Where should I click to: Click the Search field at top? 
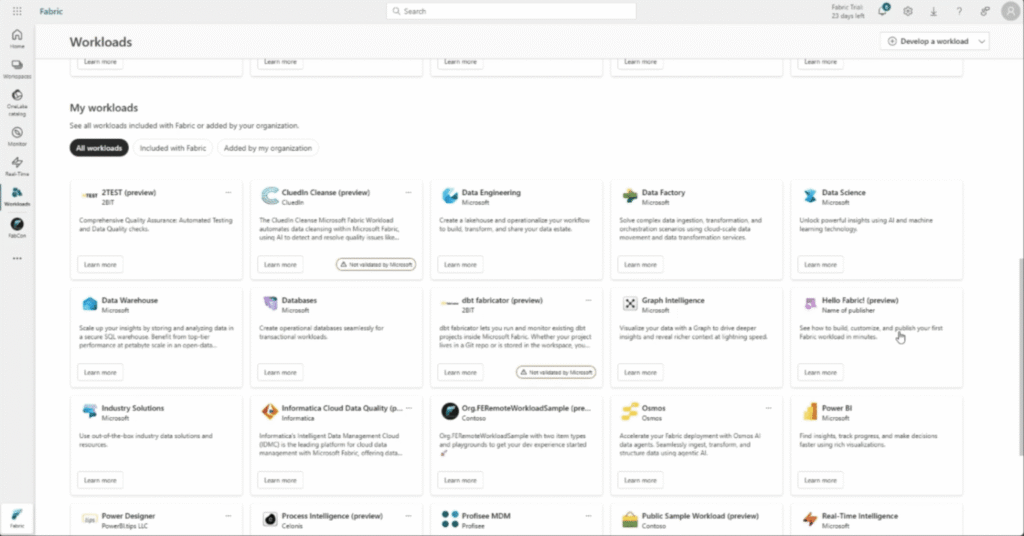point(511,11)
